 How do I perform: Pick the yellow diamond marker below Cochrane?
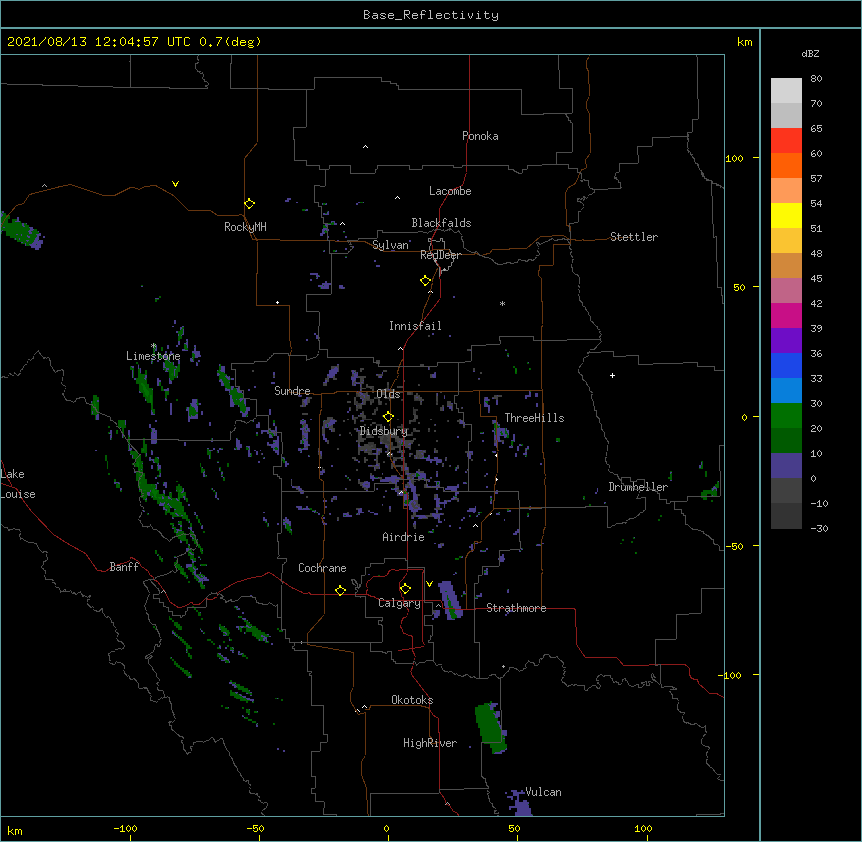point(340,590)
